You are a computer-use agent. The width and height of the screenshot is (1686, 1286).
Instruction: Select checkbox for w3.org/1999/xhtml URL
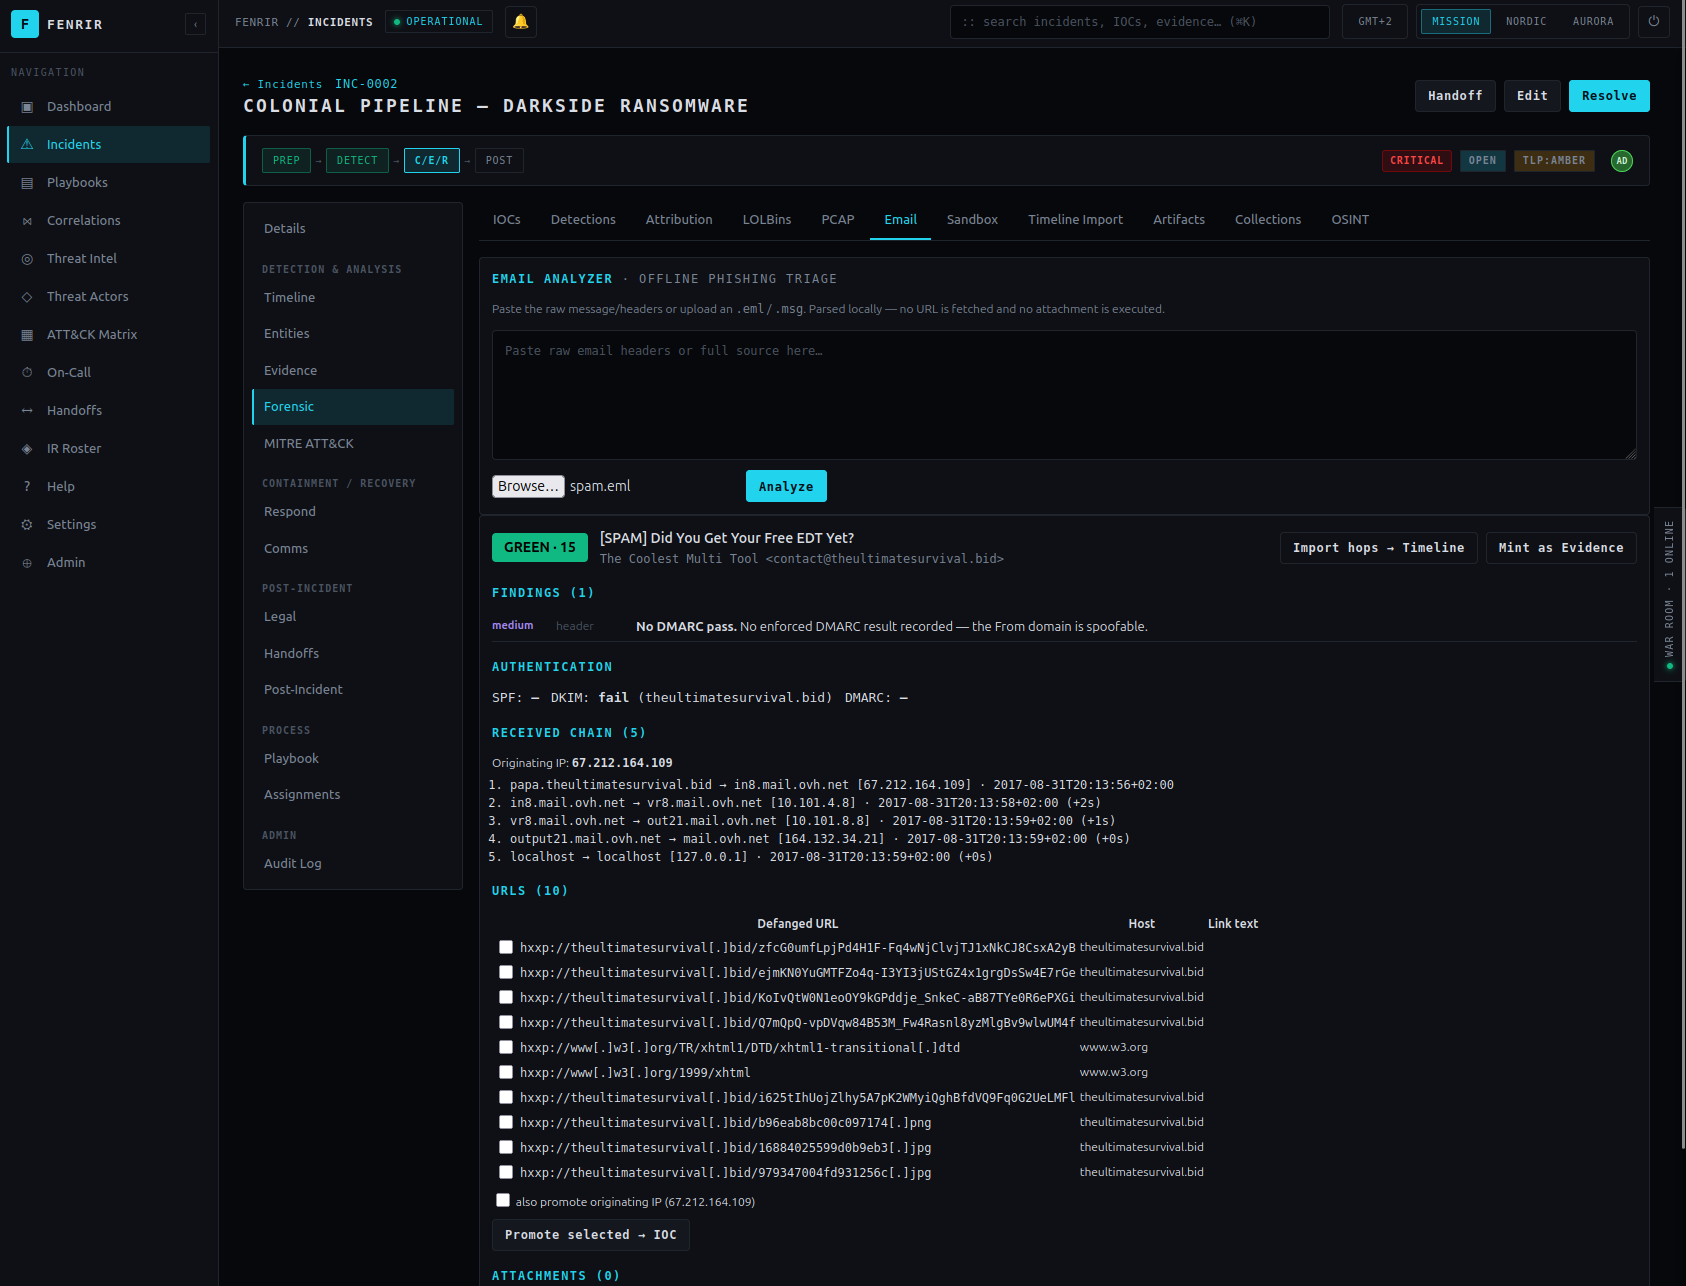(x=506, y=1072)
